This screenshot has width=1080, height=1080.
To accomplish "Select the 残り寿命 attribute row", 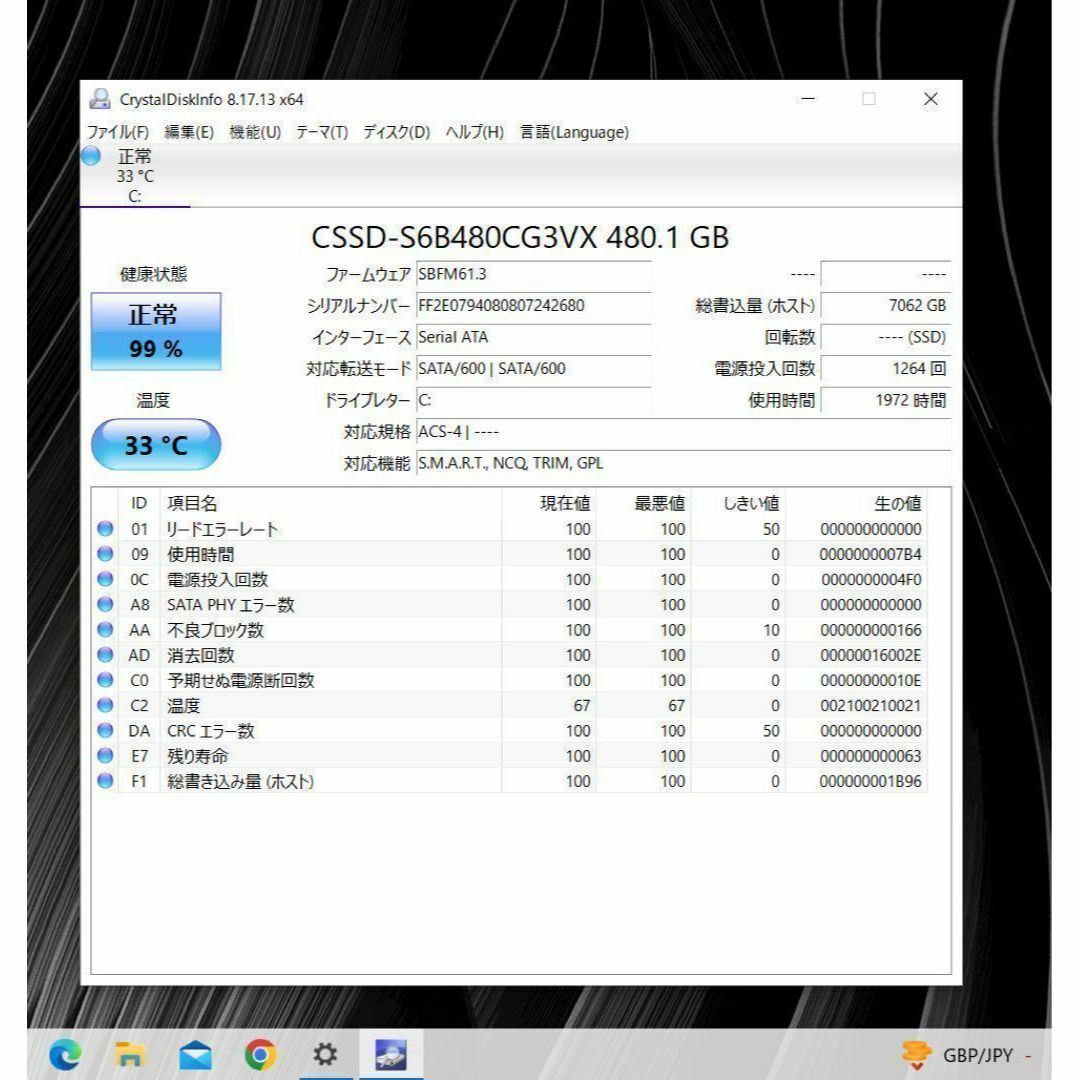I will click(510, 756).
